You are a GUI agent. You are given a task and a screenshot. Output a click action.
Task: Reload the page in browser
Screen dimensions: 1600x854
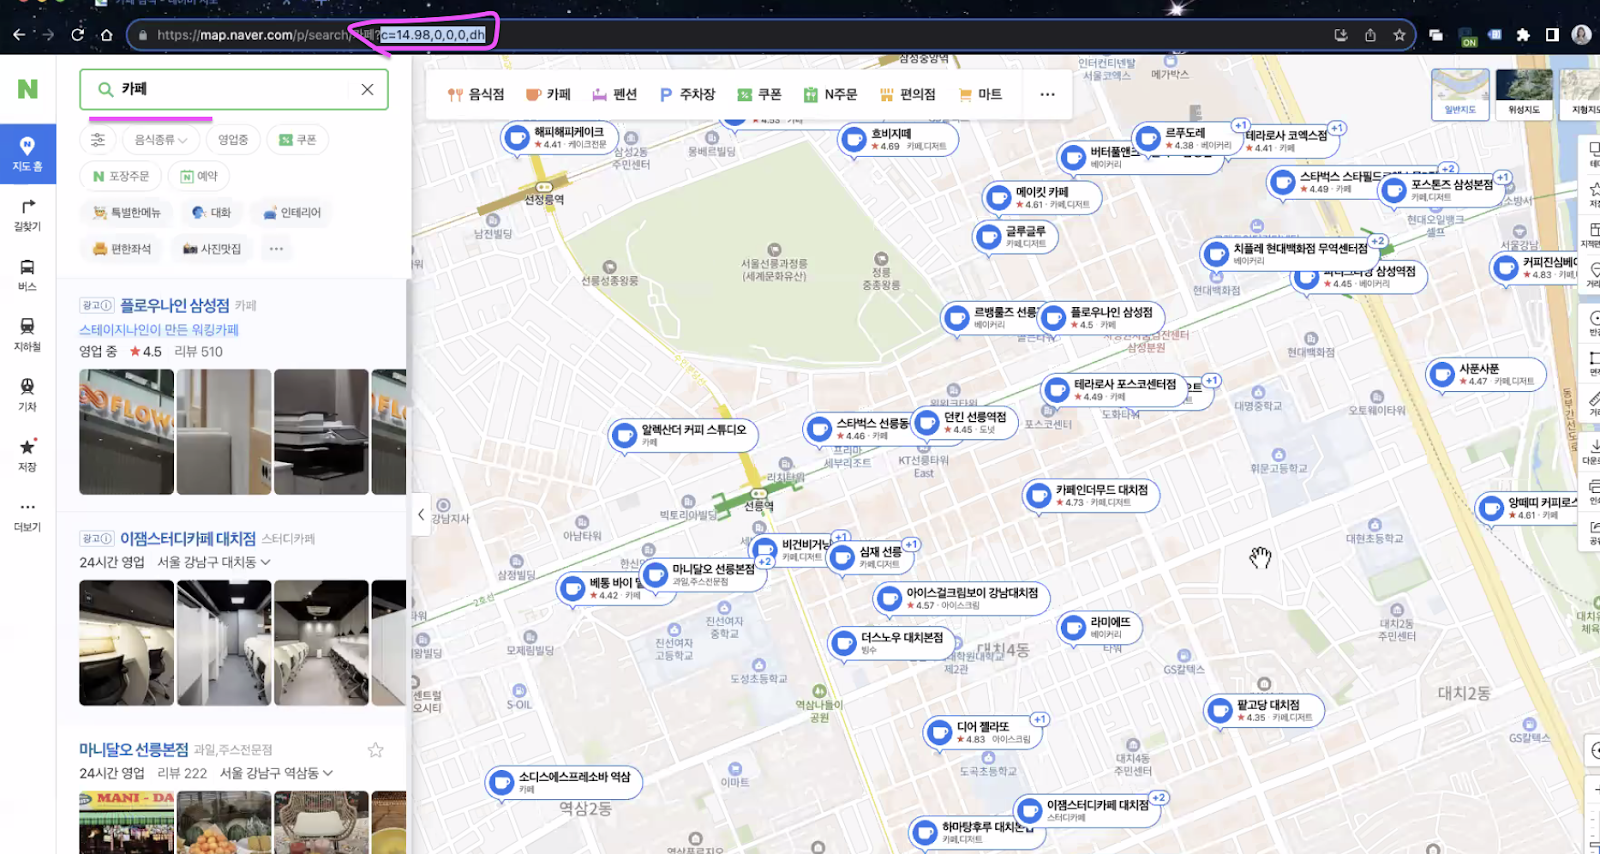77,34
